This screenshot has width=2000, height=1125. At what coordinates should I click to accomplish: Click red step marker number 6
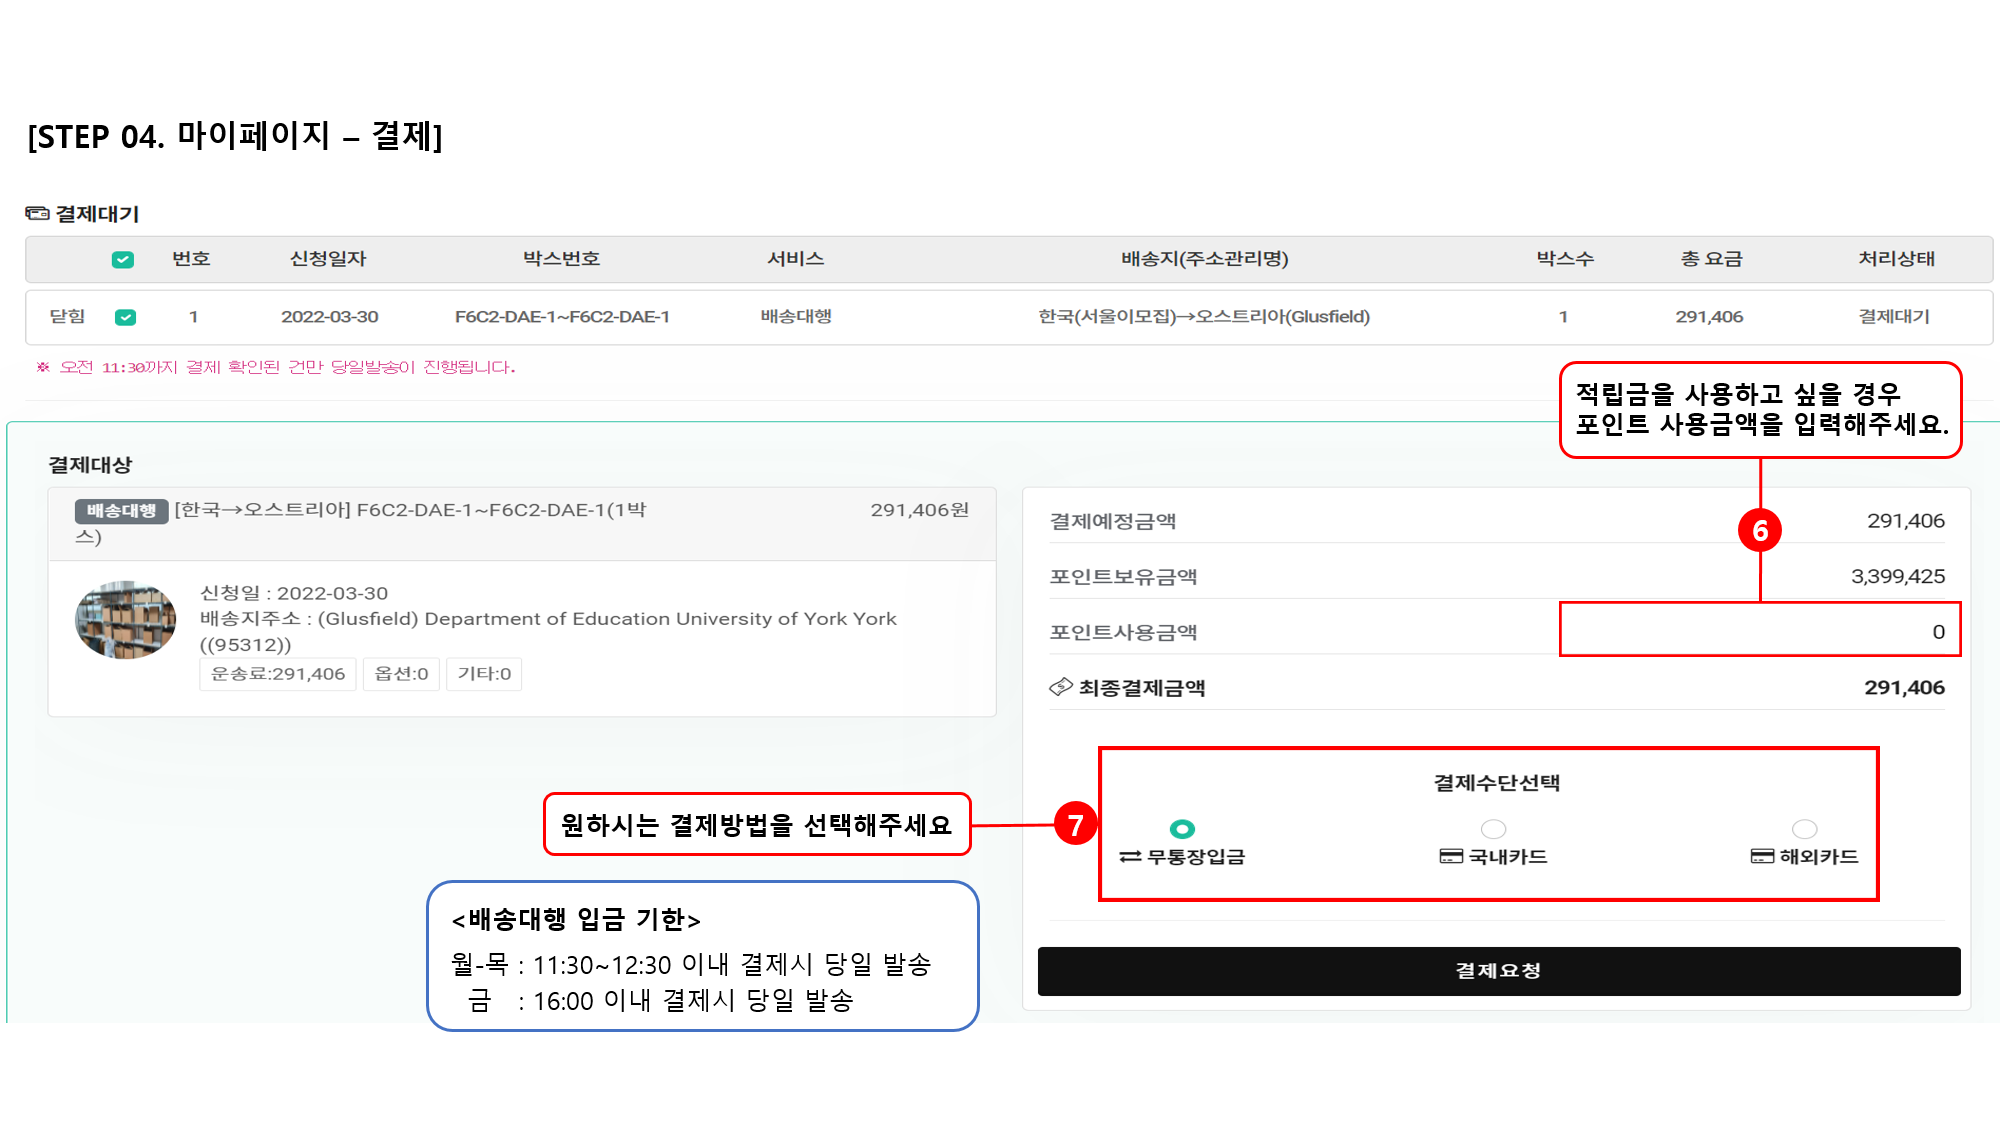click(x=1760, y=530)
